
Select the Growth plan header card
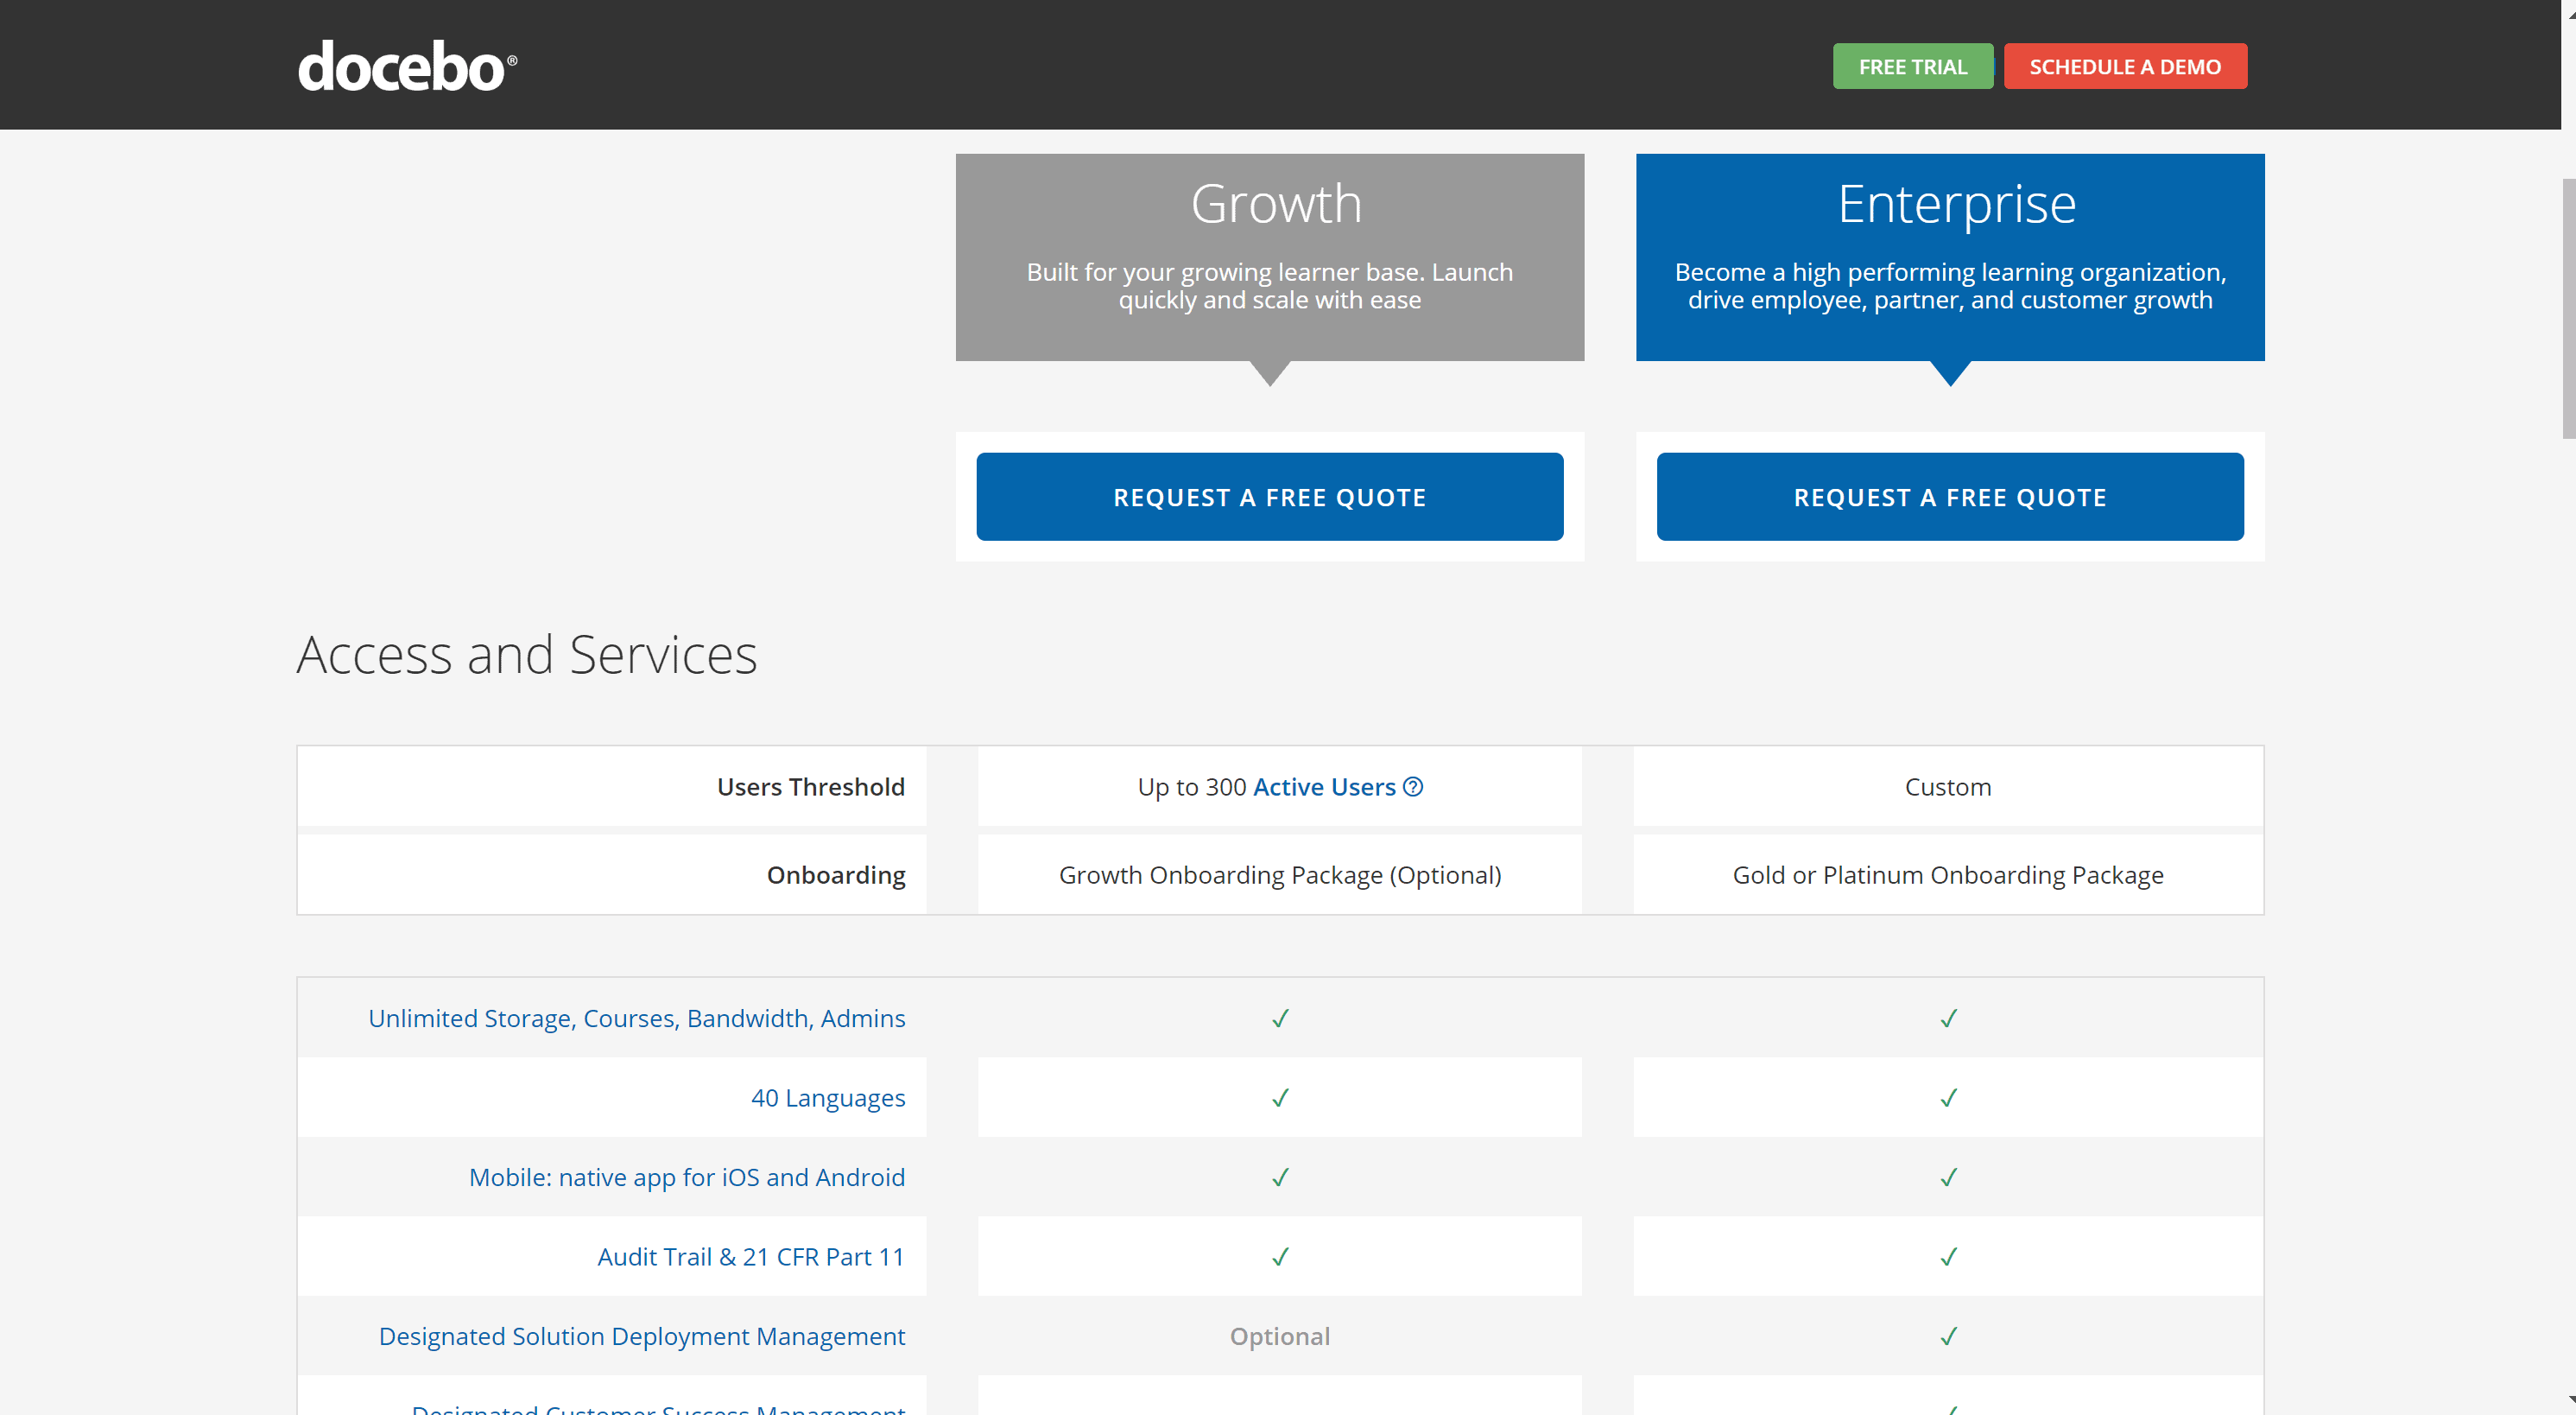click(1270, 257)
